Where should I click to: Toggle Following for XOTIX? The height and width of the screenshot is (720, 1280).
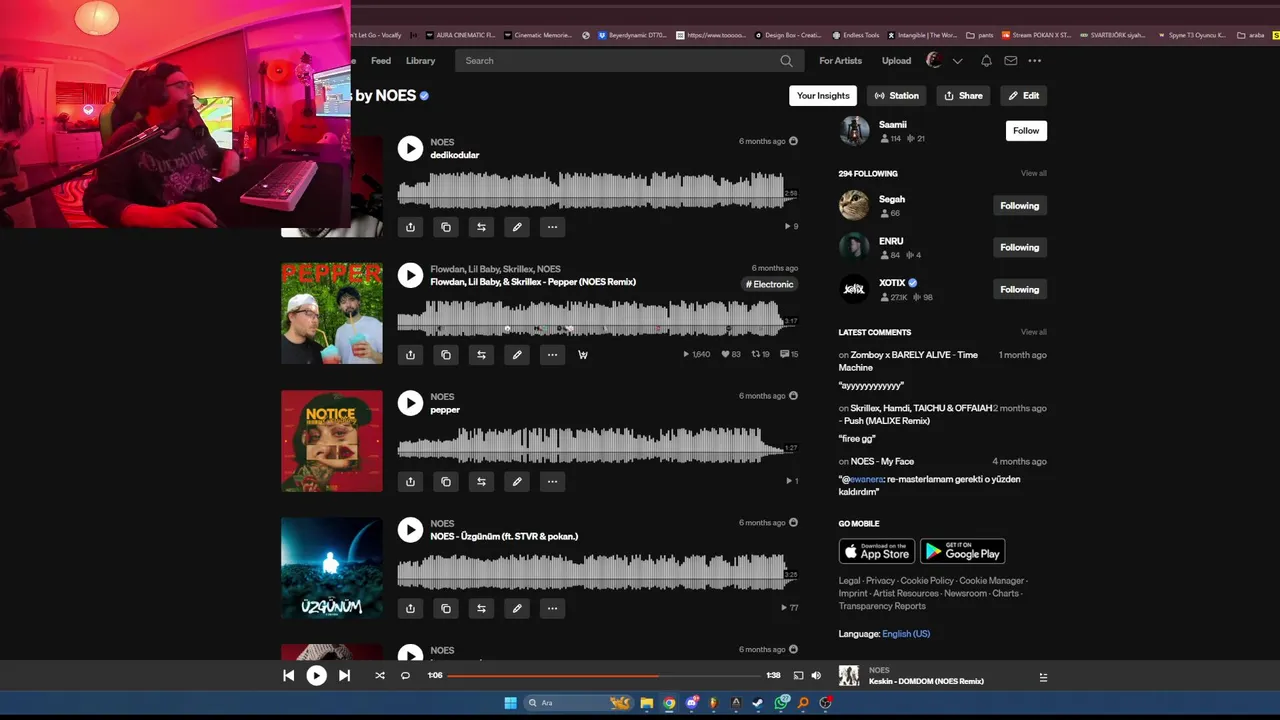(x=1019, y=290)
